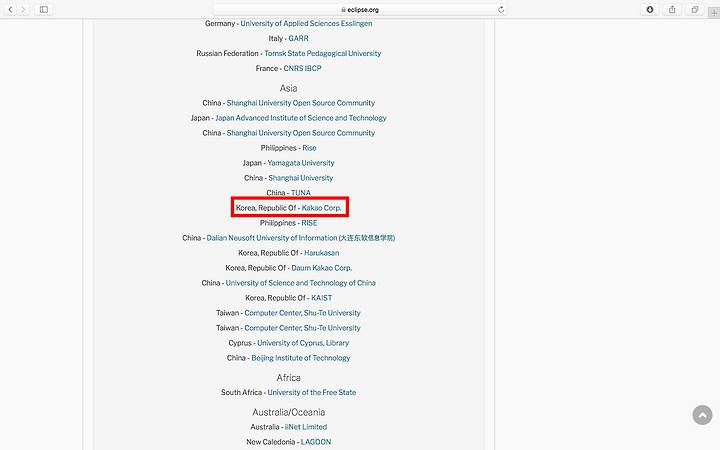Viewport: 720px width, 450px height.
Task: Open the LAGOON mirror link
Action: click(x=316, y=442)
